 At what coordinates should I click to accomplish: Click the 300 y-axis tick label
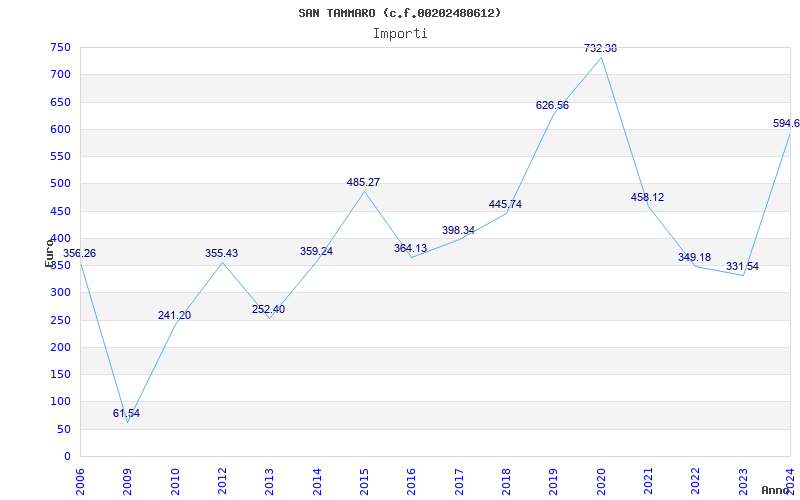pos(60,293)
